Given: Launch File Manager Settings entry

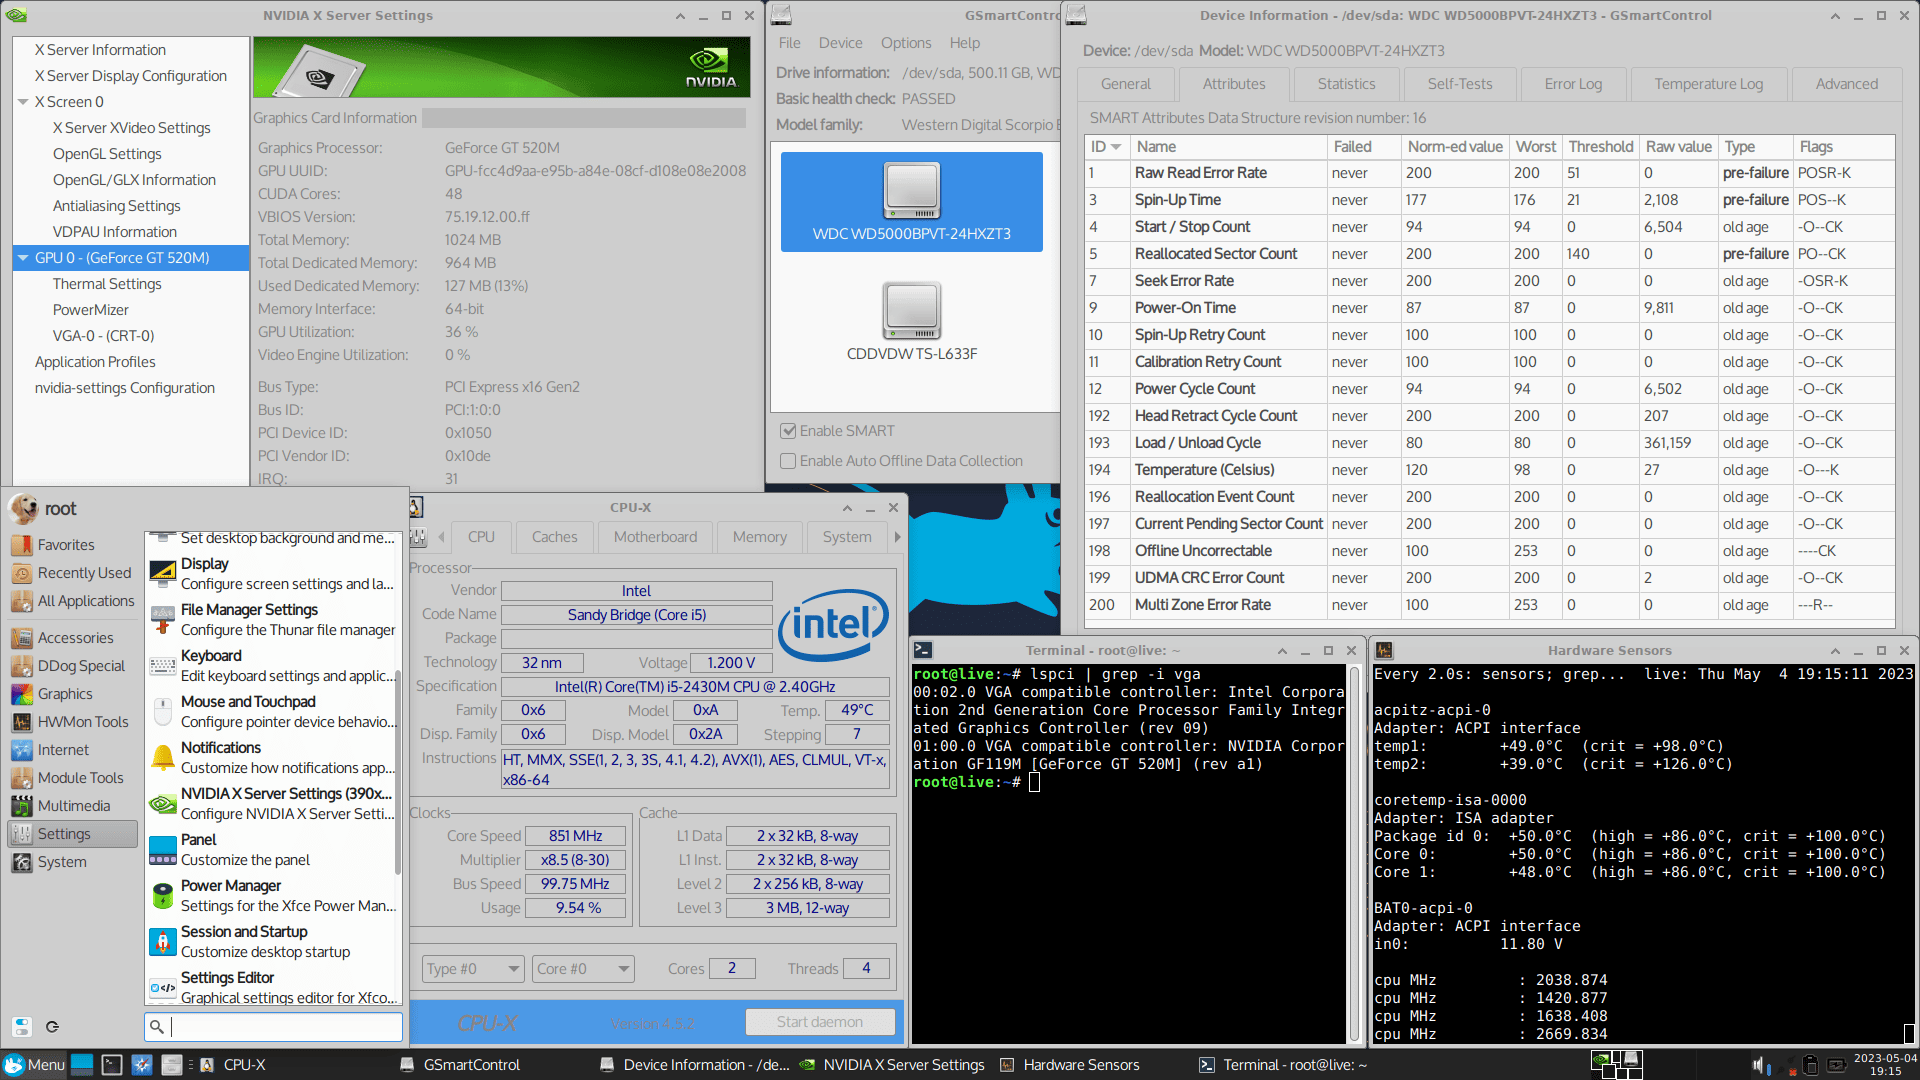Looking at the screenshot, I should click(x=272, y=620).
